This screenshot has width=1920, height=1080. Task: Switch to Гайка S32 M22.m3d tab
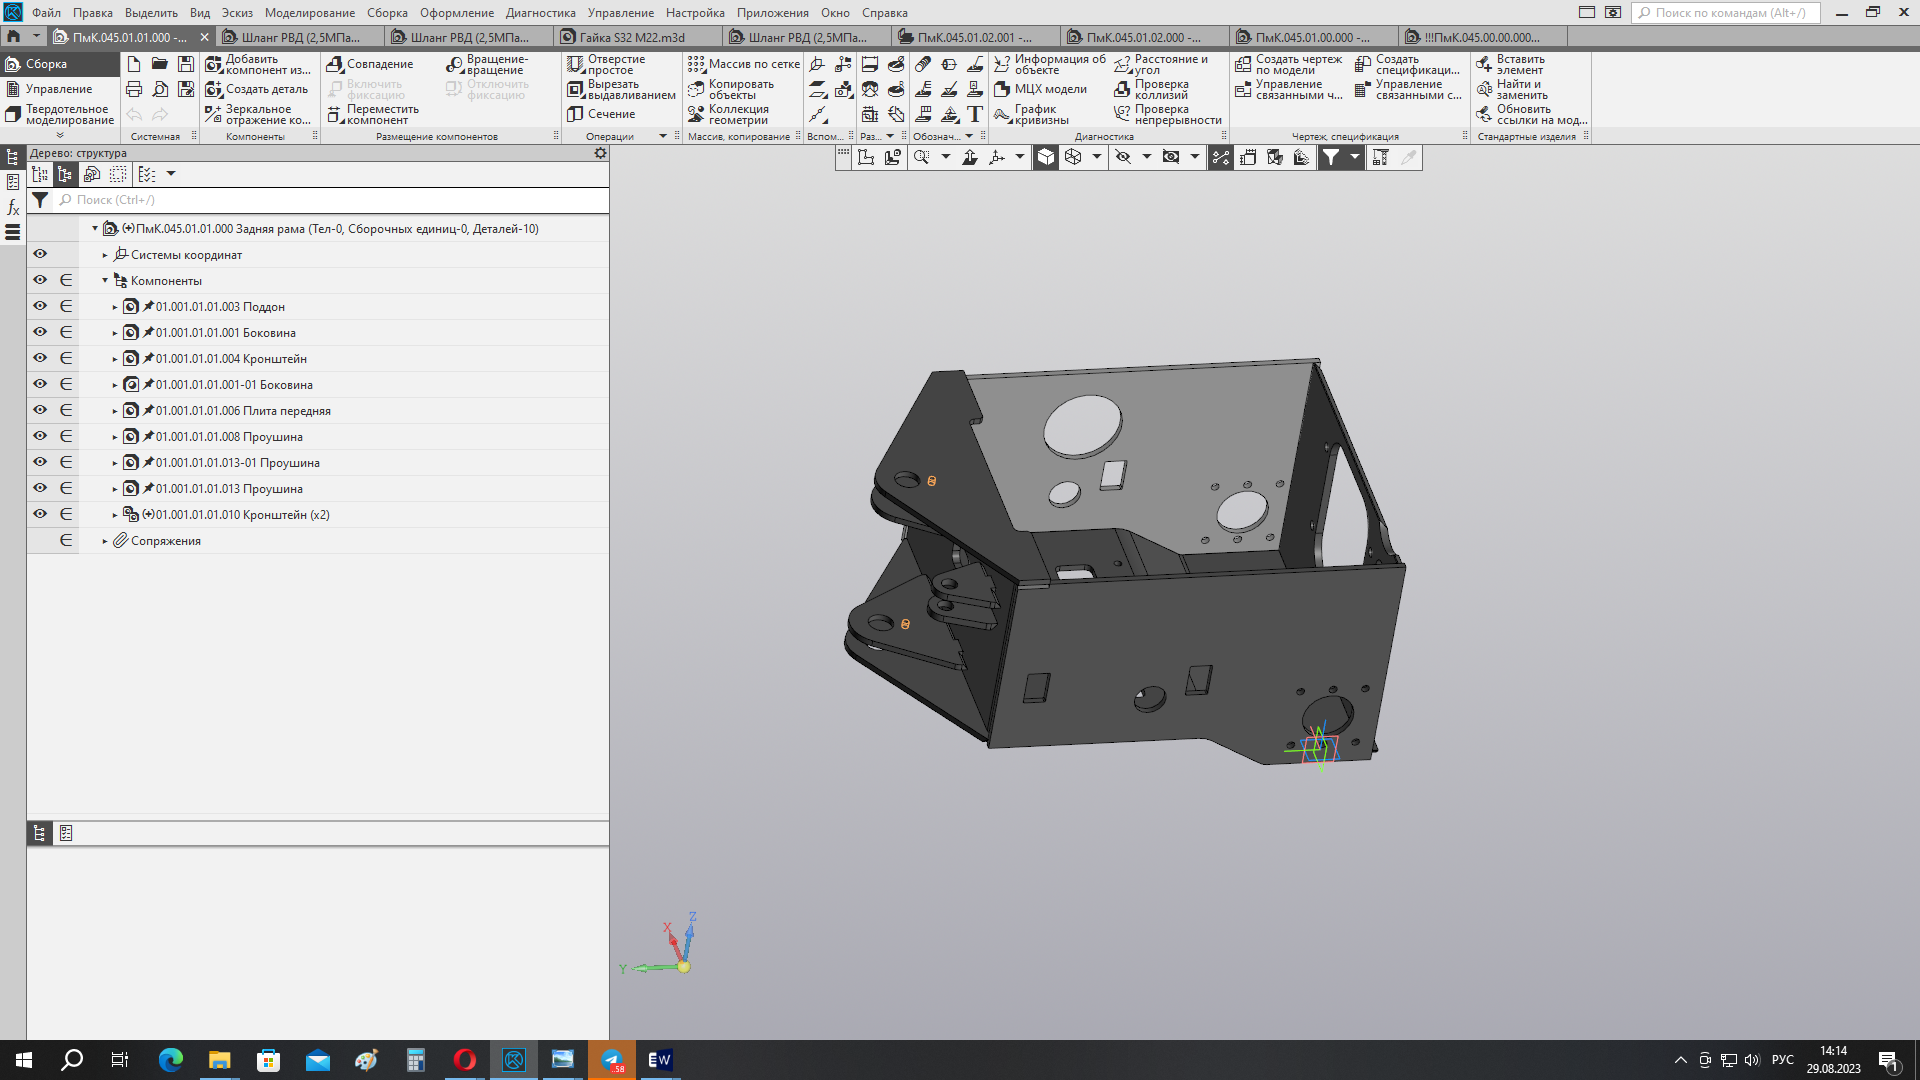click(633, 37)
